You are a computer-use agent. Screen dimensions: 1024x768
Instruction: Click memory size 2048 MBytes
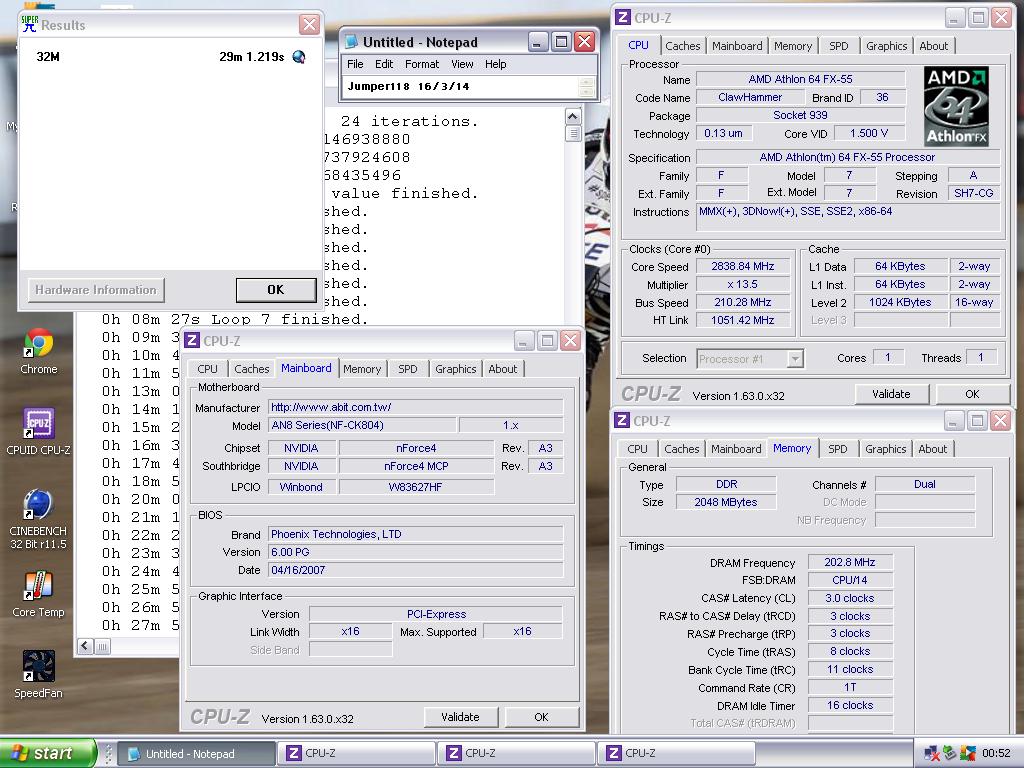(x=726, y=502)
